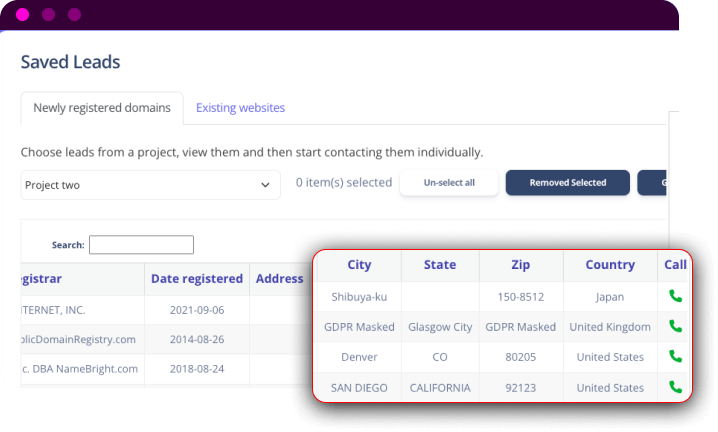Focus the Search input field
The width and height of the screenshot is (718, 432).
pos(141,245)
